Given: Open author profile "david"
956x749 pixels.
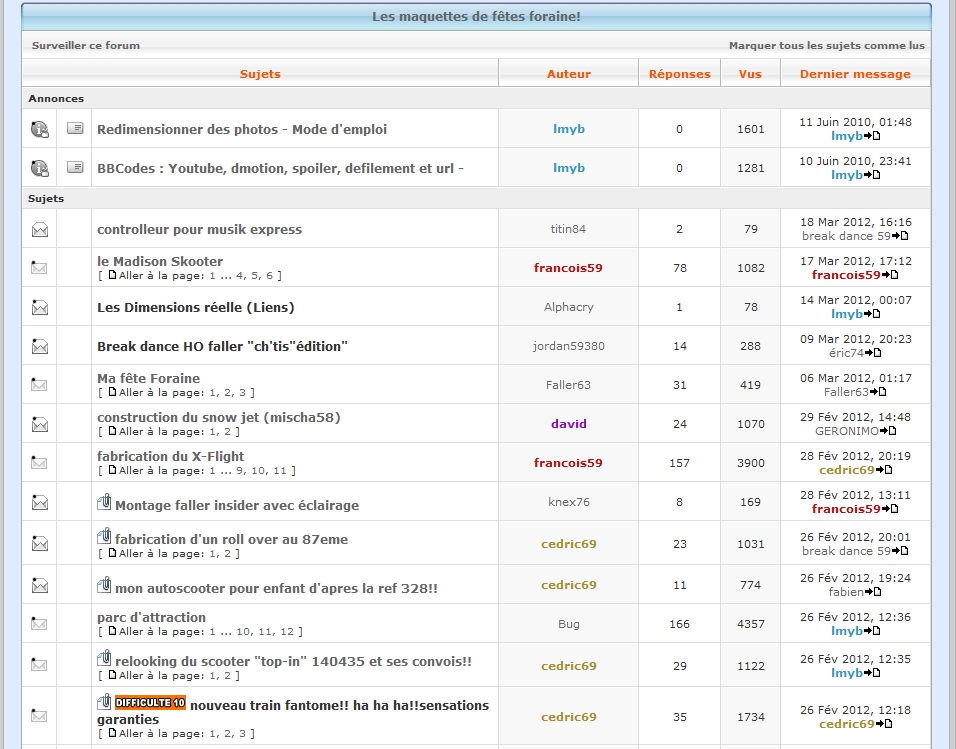Looking at the screenshot, I should [x=568, y=424].
